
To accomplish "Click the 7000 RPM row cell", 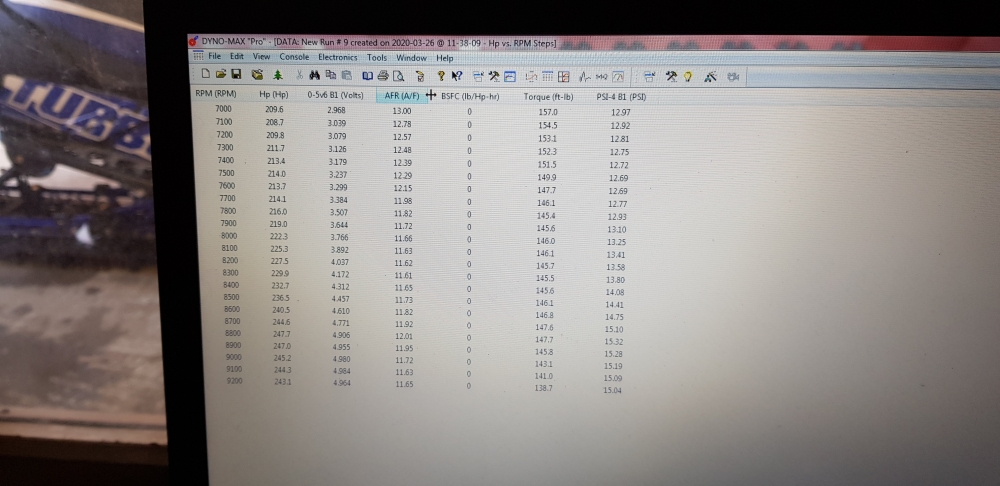I will click(x=223, y=108).
